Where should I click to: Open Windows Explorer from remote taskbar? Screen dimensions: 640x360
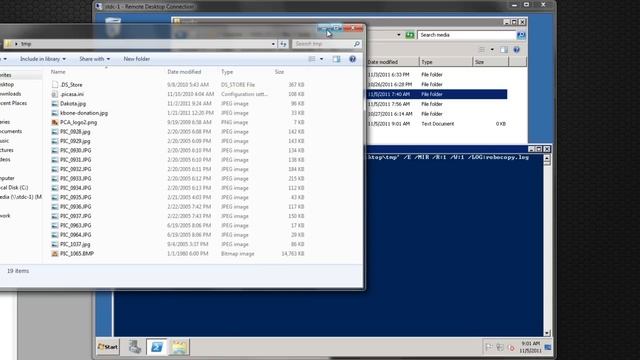click(x=179, y=347)
